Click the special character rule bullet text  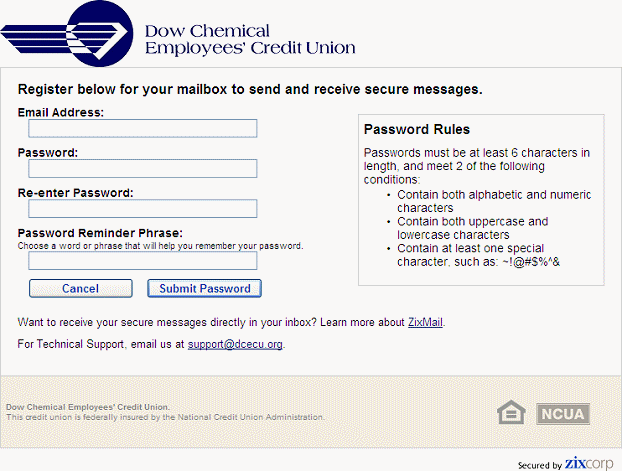tap(470, 254)
